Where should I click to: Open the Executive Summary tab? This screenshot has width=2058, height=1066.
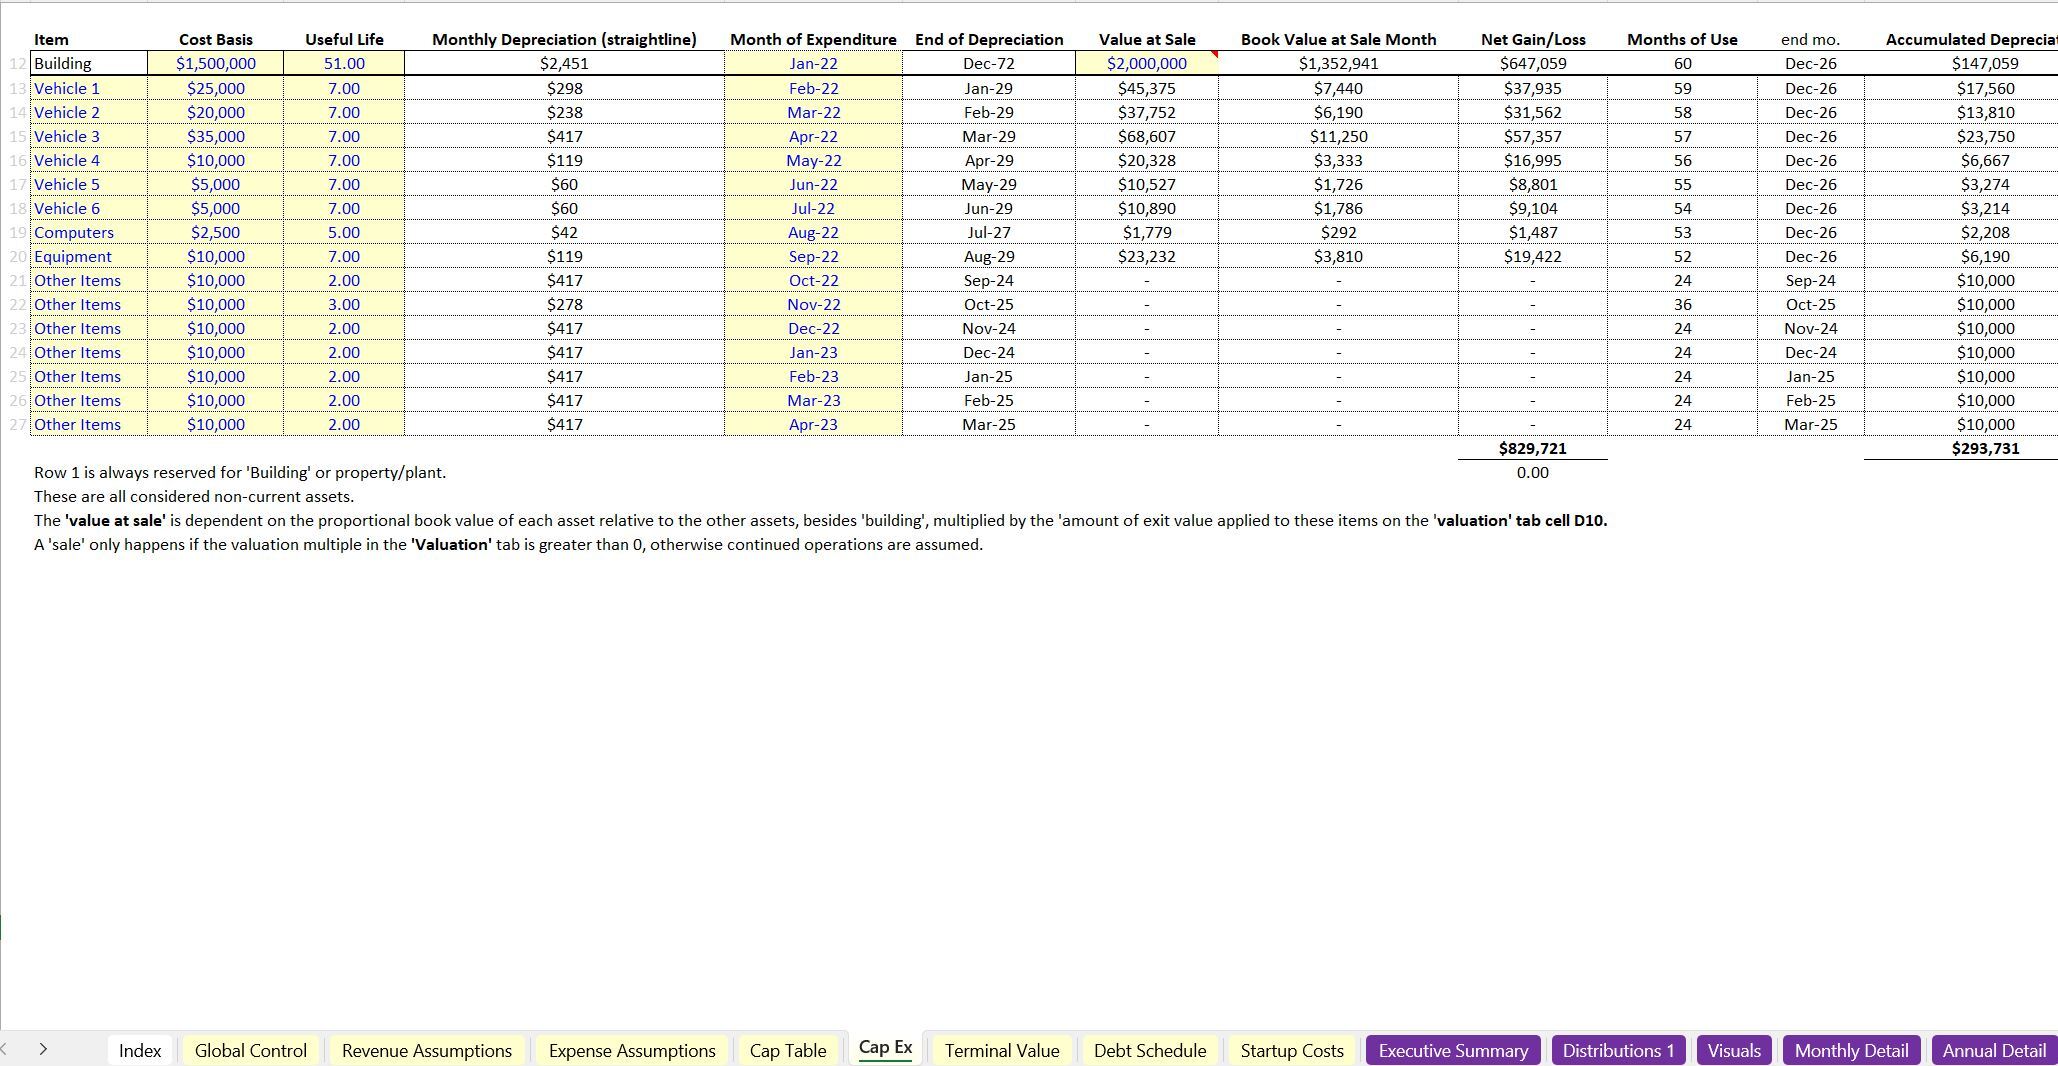click(1453, 1050)
